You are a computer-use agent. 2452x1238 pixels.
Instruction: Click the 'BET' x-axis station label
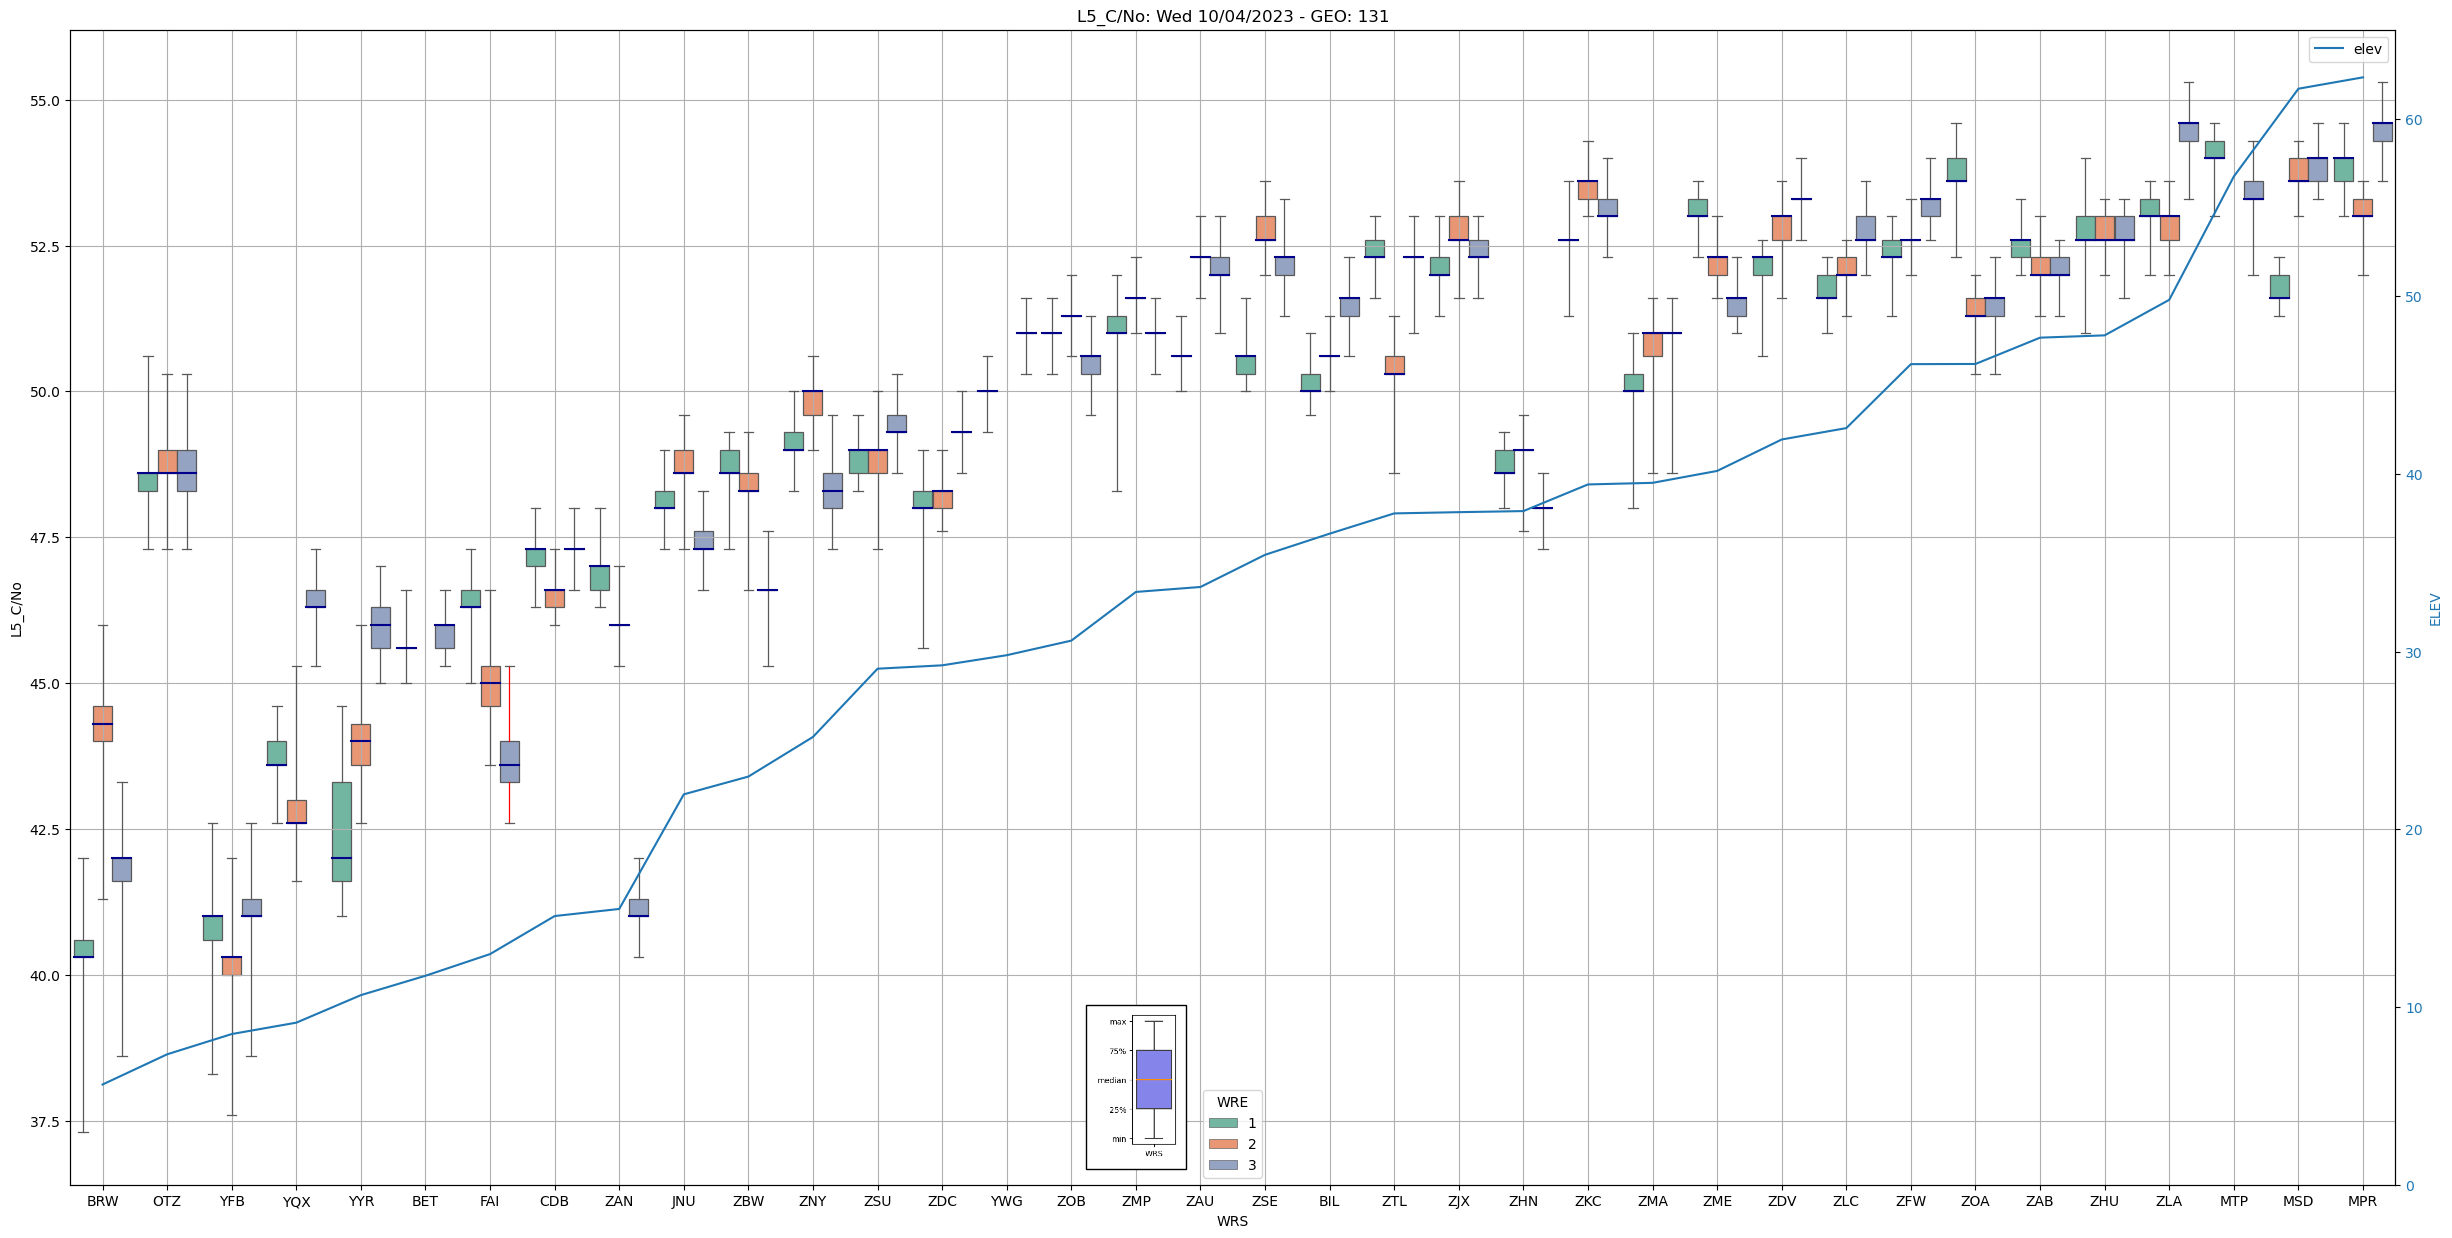(x=425, y=1201)
